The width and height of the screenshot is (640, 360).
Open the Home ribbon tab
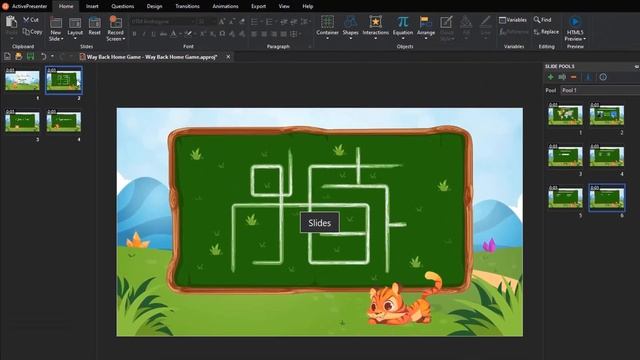(66, 6)
